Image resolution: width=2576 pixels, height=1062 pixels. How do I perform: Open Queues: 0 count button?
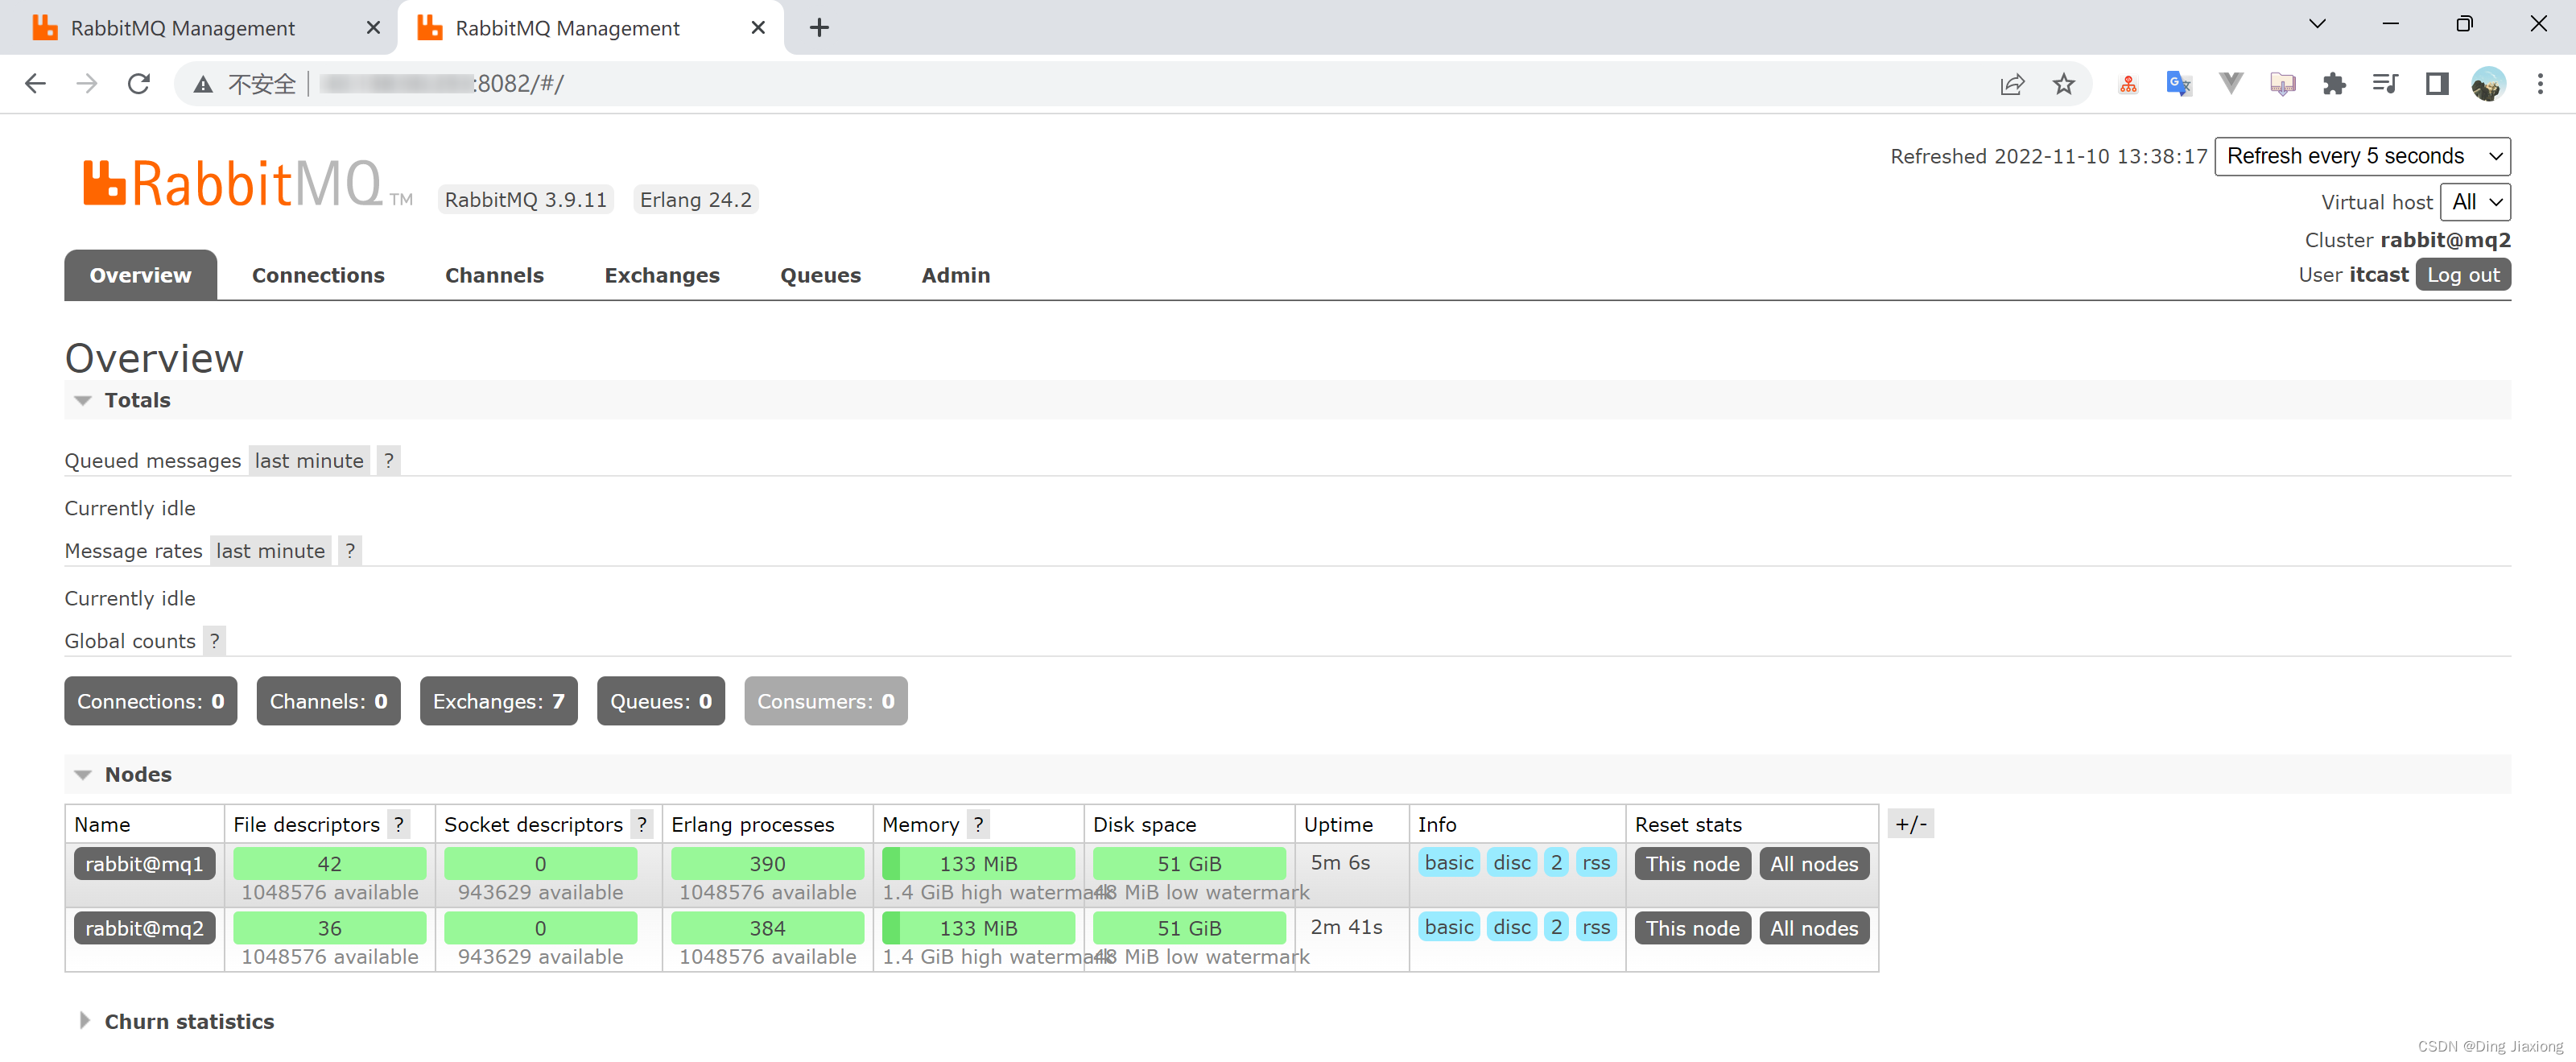tap(660, 701)
